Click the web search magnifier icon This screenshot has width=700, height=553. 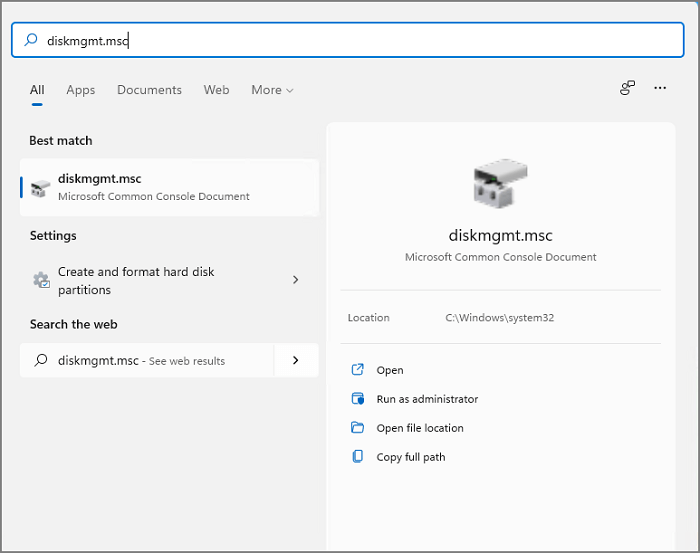(41, 361)
